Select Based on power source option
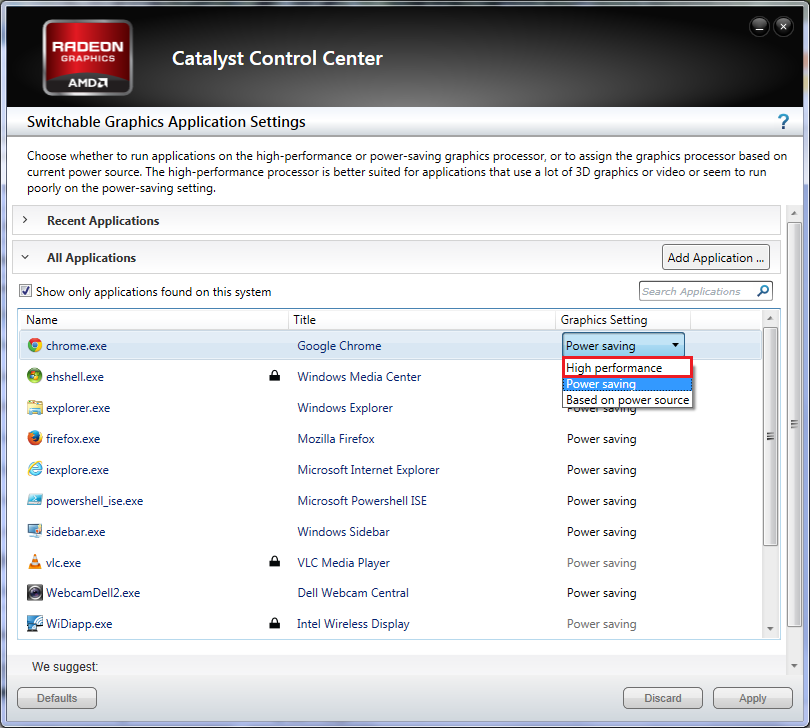Viewport: 810px width, 728px height. 627,400
